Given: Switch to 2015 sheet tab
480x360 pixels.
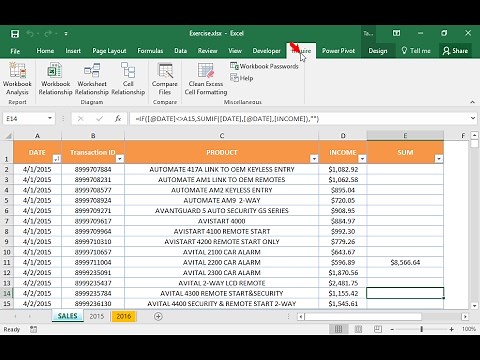Looking at the screenshot, I should point(97,316).
